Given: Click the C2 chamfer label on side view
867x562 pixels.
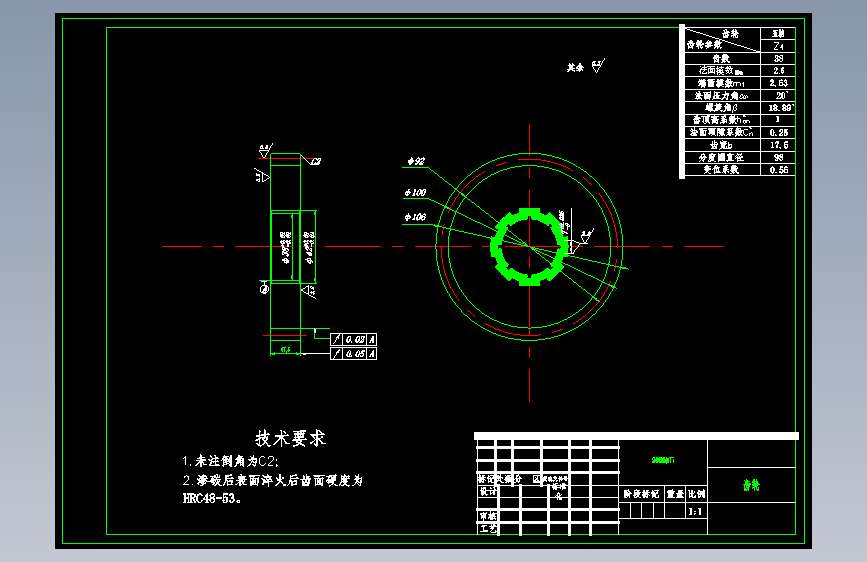Looking at the screenshot, I should (x=316, y=162).
